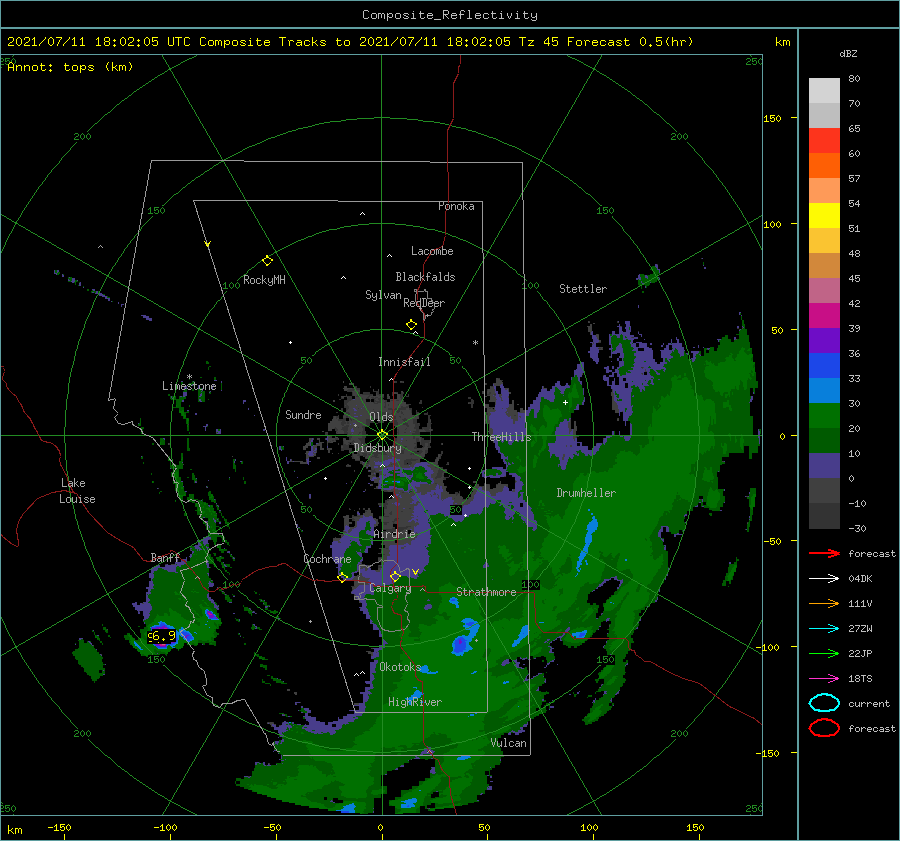This screenshot has height=841, width=900.
Task: Click the RockyMH label
Action: click(x=264, y=280)
